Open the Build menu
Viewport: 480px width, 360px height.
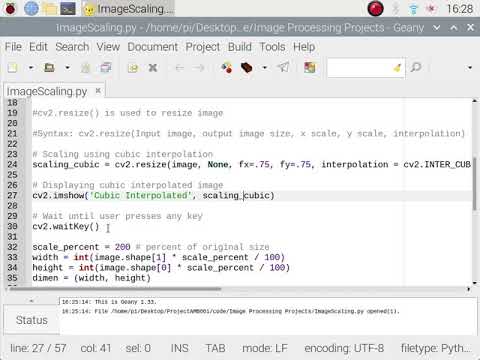240,47
